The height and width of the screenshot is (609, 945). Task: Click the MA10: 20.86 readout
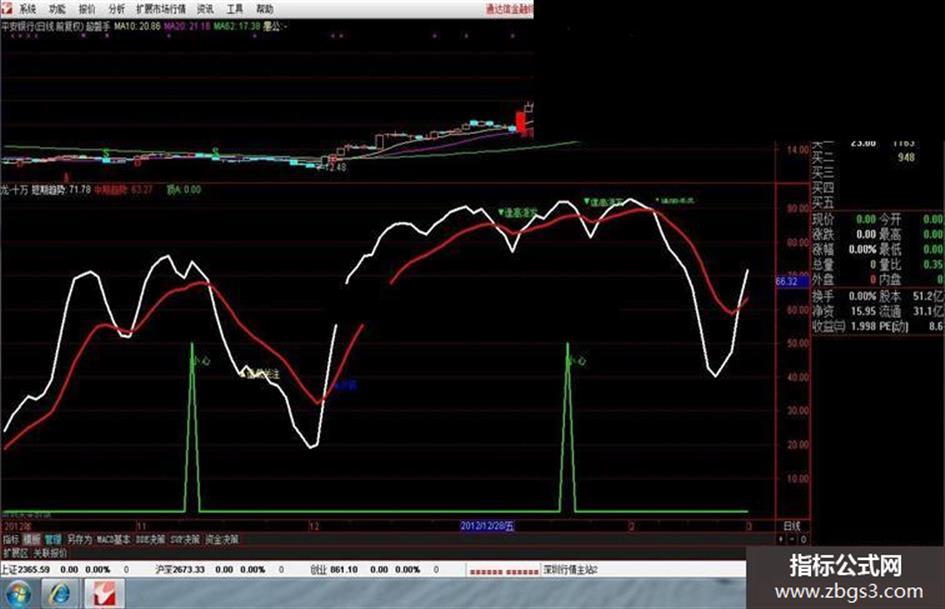pyautogui.click(x=137, y=27)
